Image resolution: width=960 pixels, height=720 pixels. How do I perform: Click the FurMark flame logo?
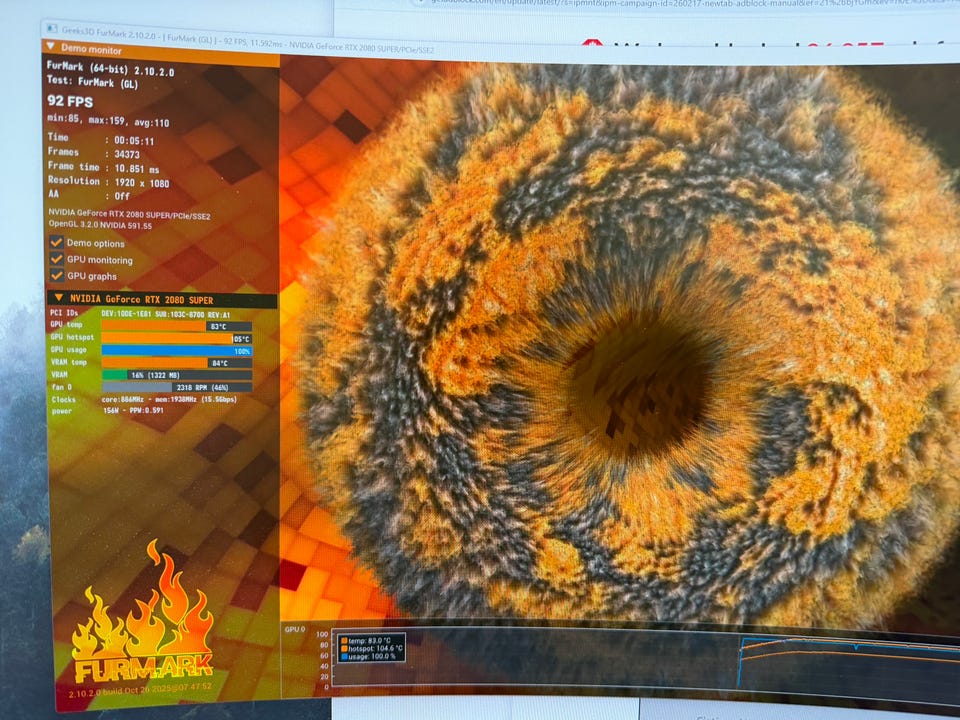(x=143, y=612)
